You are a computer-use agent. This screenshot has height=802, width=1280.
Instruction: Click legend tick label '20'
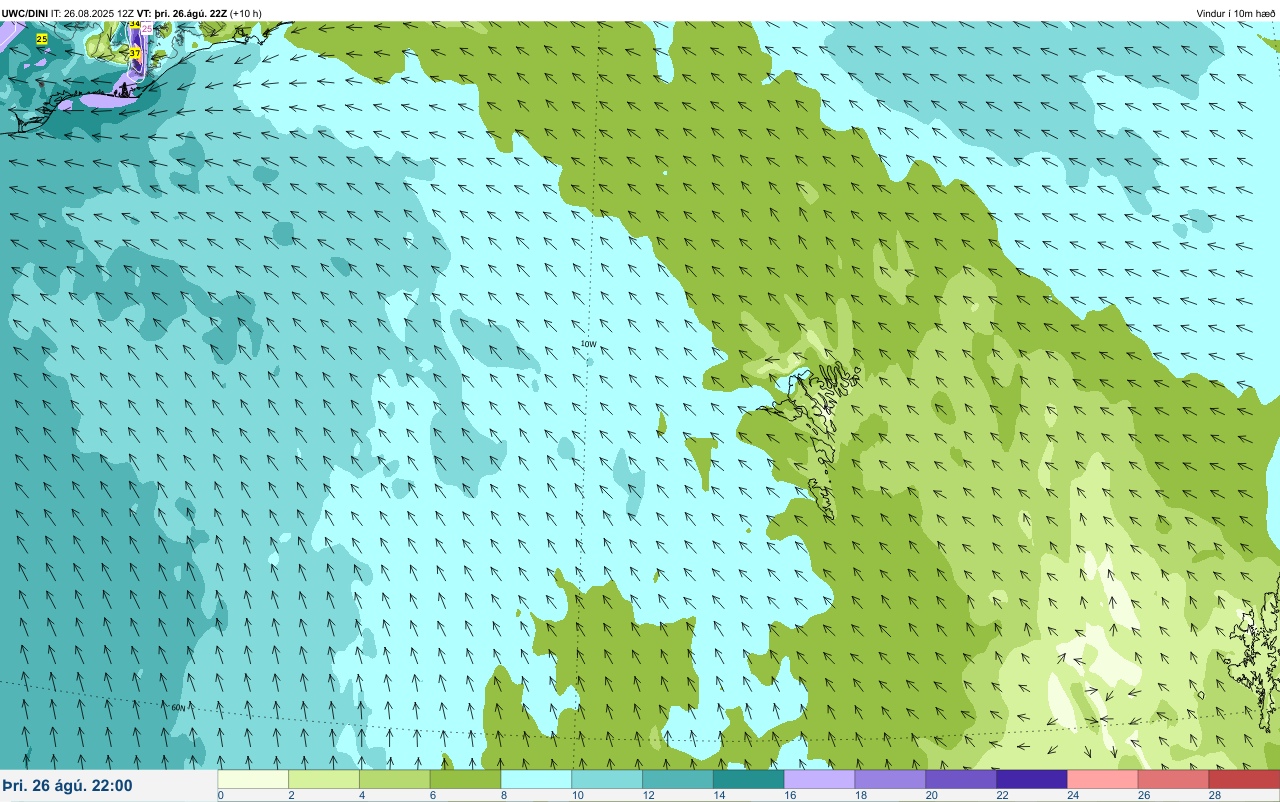point(931,796)
